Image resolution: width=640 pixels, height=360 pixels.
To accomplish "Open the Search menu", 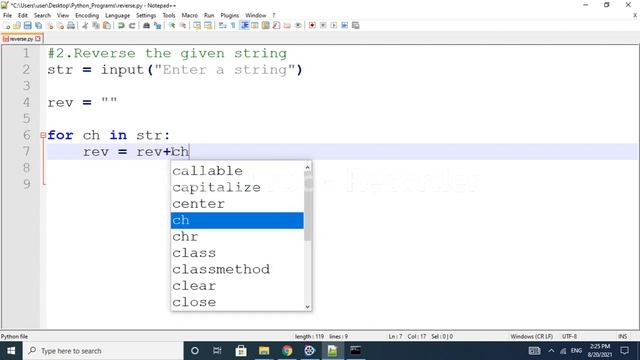I will point(42,15).
